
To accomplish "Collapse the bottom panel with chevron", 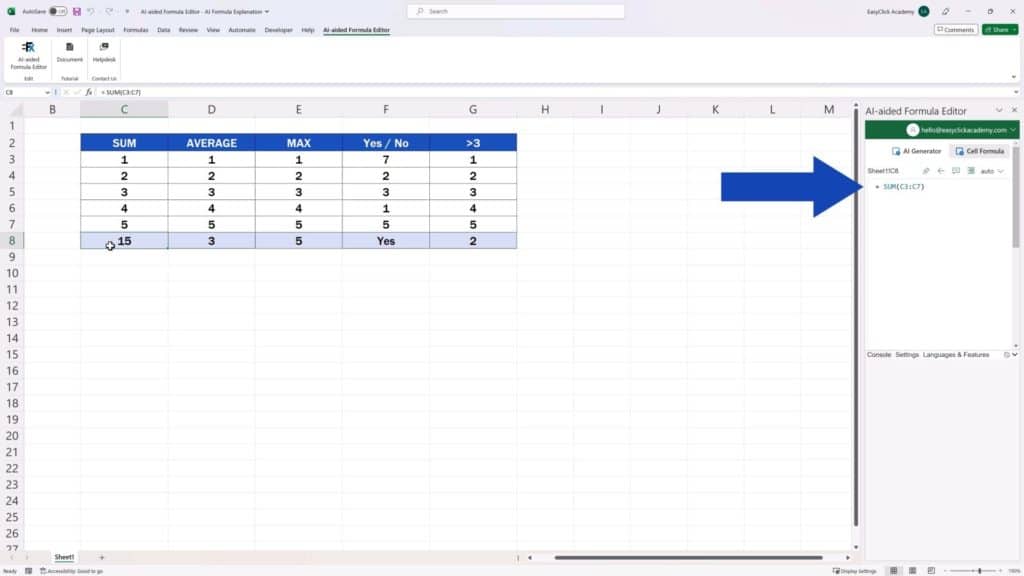I will (1015, 355).
